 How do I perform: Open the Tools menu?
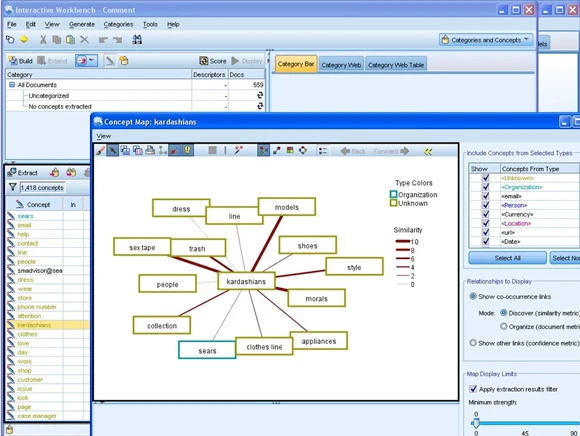click(x=150, y=24)
